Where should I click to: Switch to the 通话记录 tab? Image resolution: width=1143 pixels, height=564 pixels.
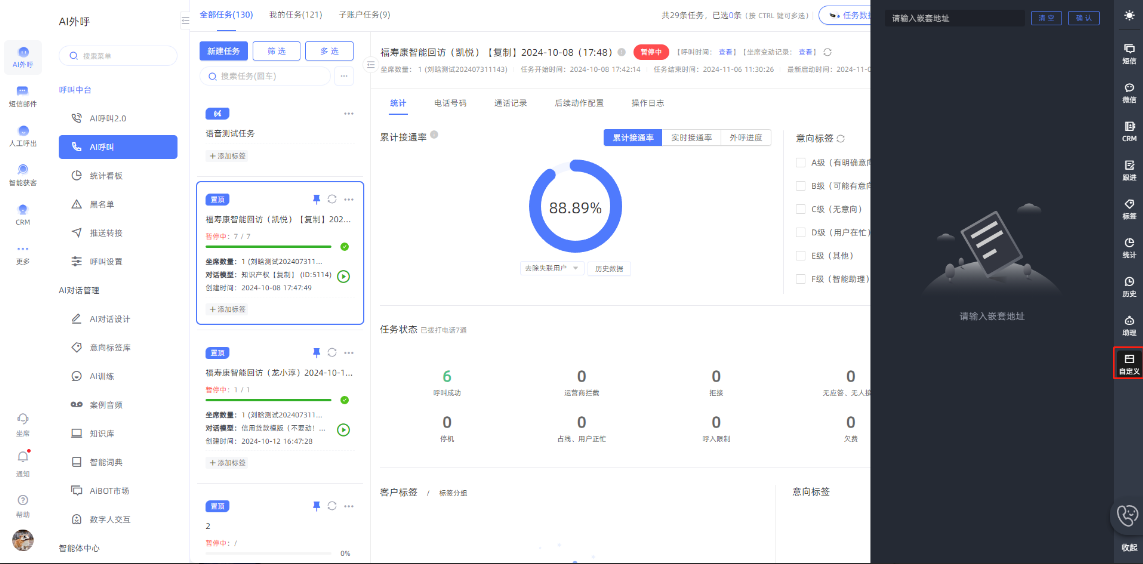pyautogui.click(x=510, y=103)
